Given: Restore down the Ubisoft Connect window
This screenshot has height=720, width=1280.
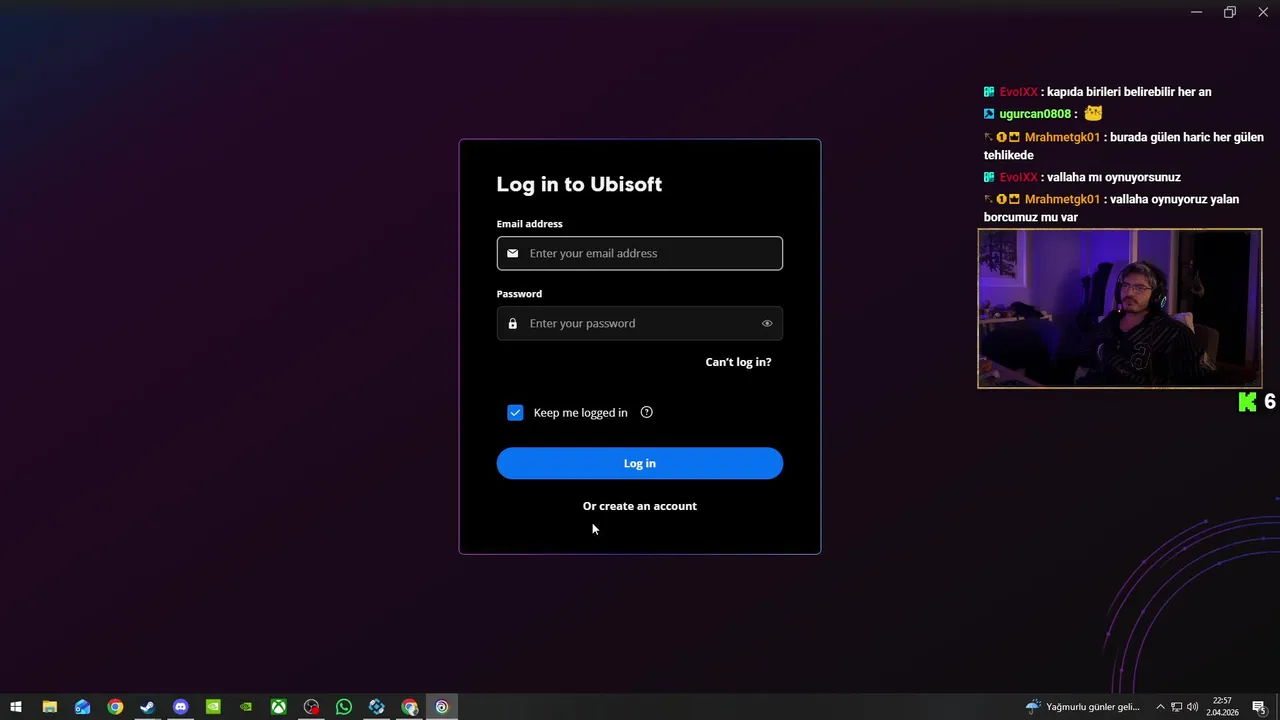Looking at the screenshot, I should click(1230, 12).
